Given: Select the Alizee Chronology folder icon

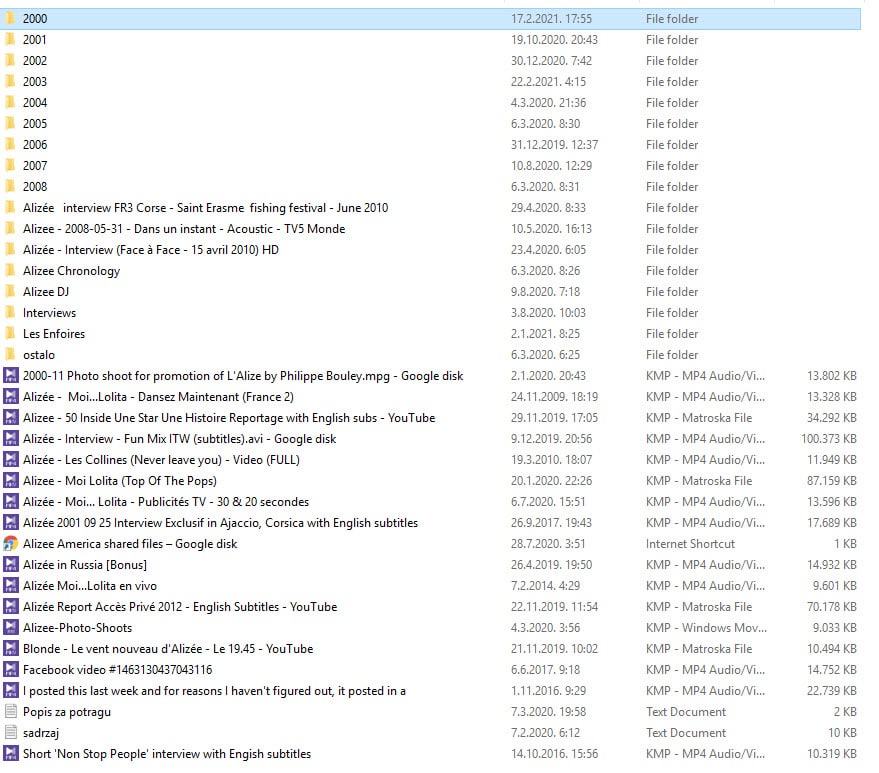Looking at the screenshot, I should [x=10, y=270].
